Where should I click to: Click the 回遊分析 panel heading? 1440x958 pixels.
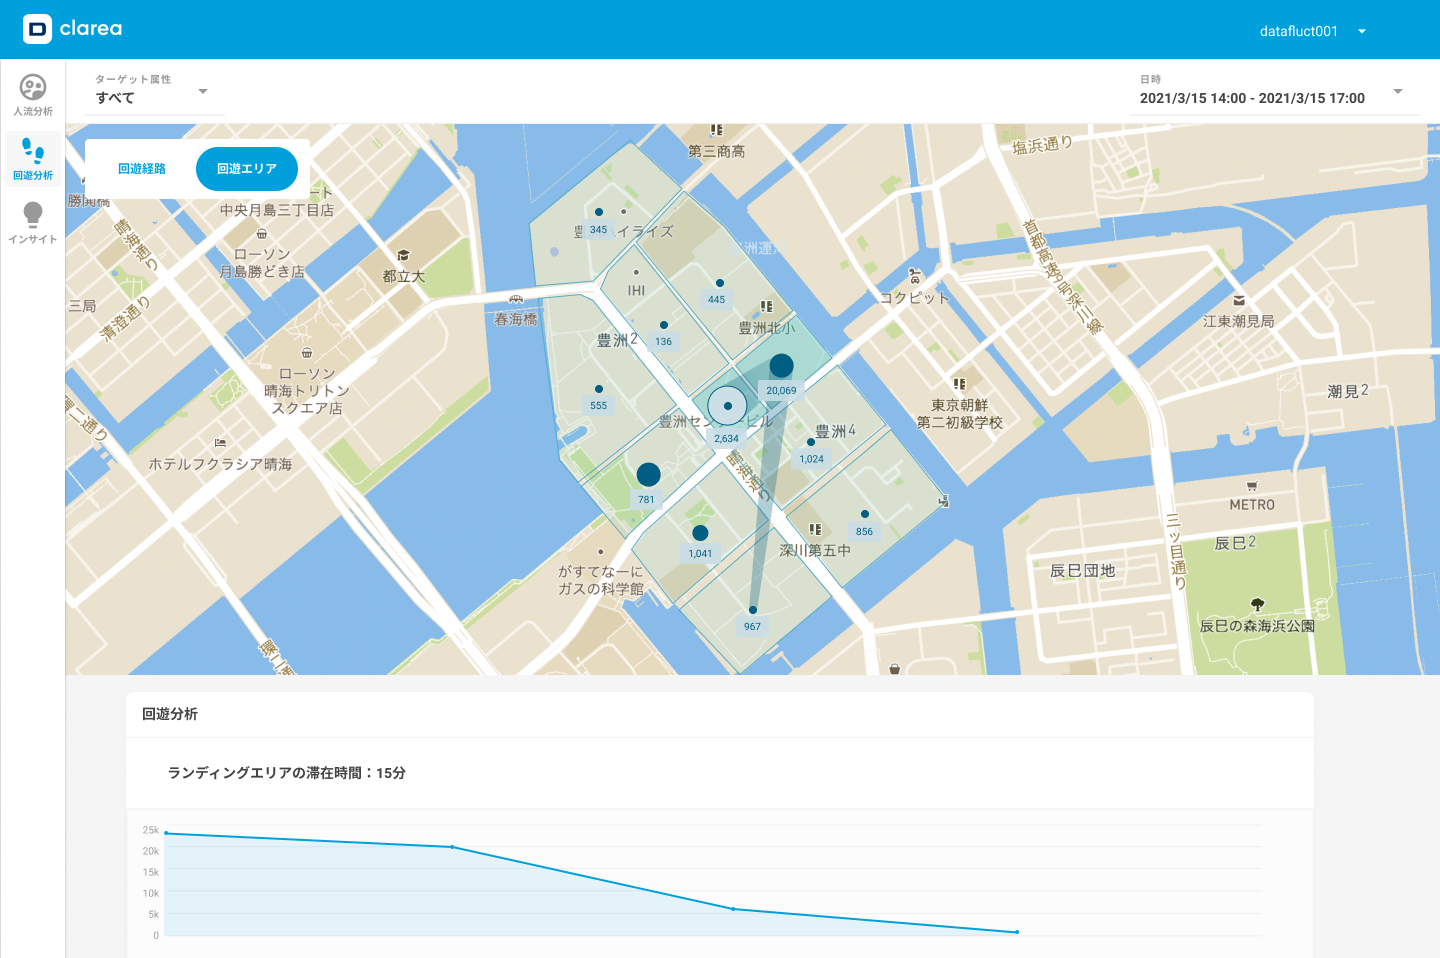170,714
